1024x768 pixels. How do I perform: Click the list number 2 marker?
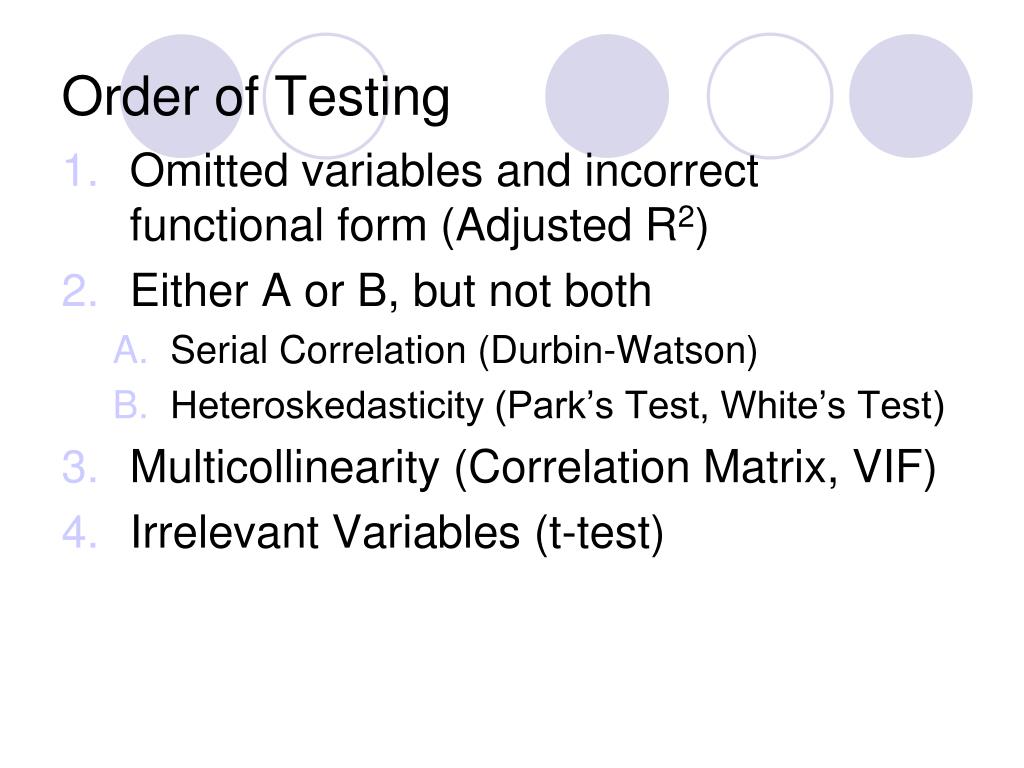pos(80,291)
